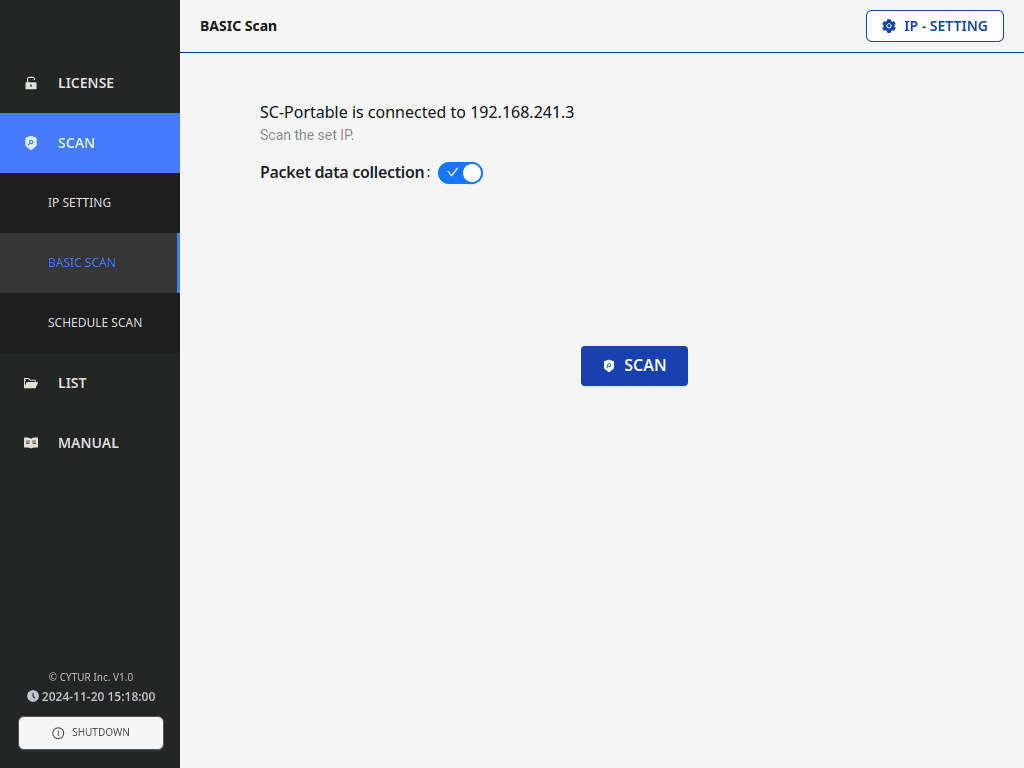Click the gear icon in the IP - SETTING button

pos(889,26)
